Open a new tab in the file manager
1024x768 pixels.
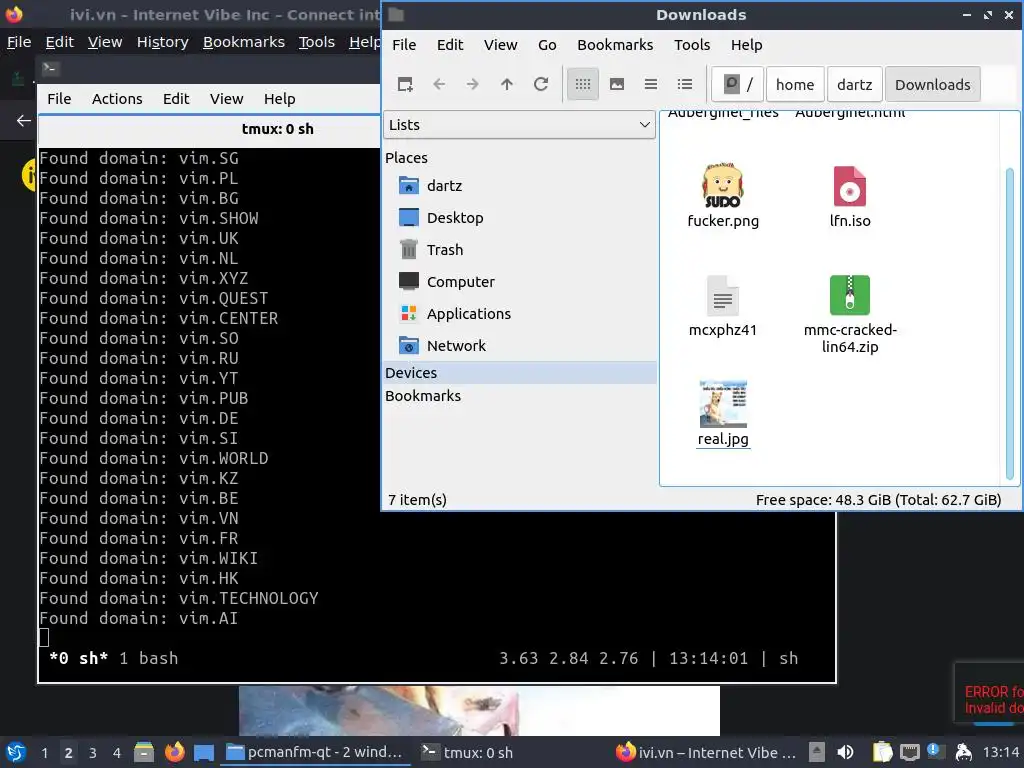tap(405, 84)
